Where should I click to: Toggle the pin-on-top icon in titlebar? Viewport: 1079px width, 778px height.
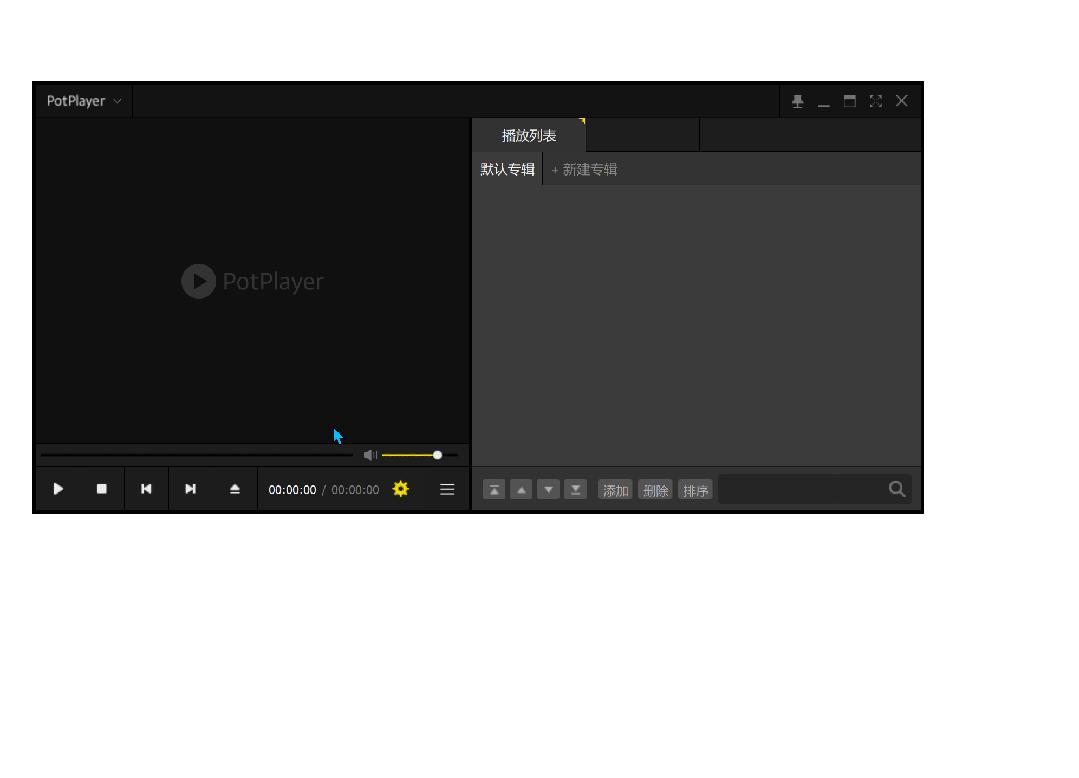click(797, 100)
